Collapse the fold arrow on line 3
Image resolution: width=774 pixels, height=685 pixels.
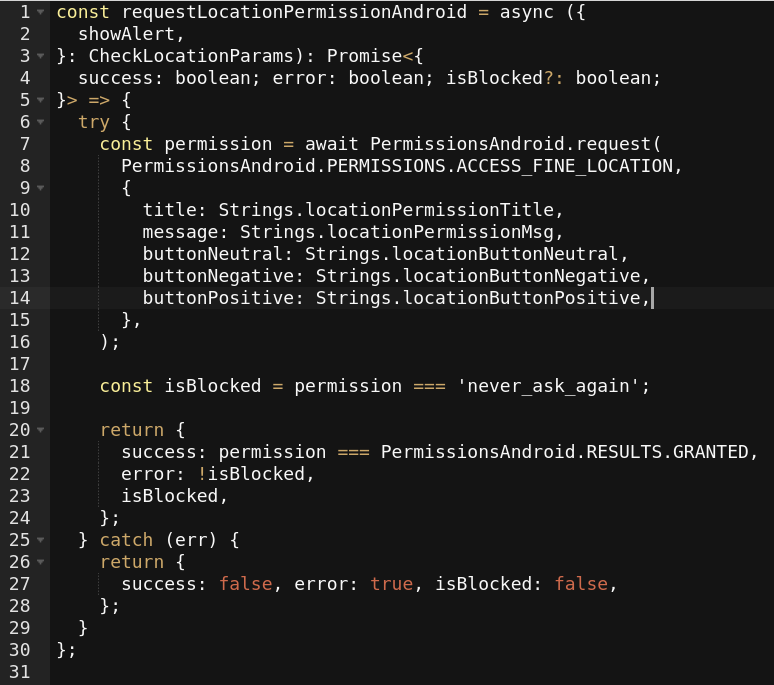pos(40,56)
